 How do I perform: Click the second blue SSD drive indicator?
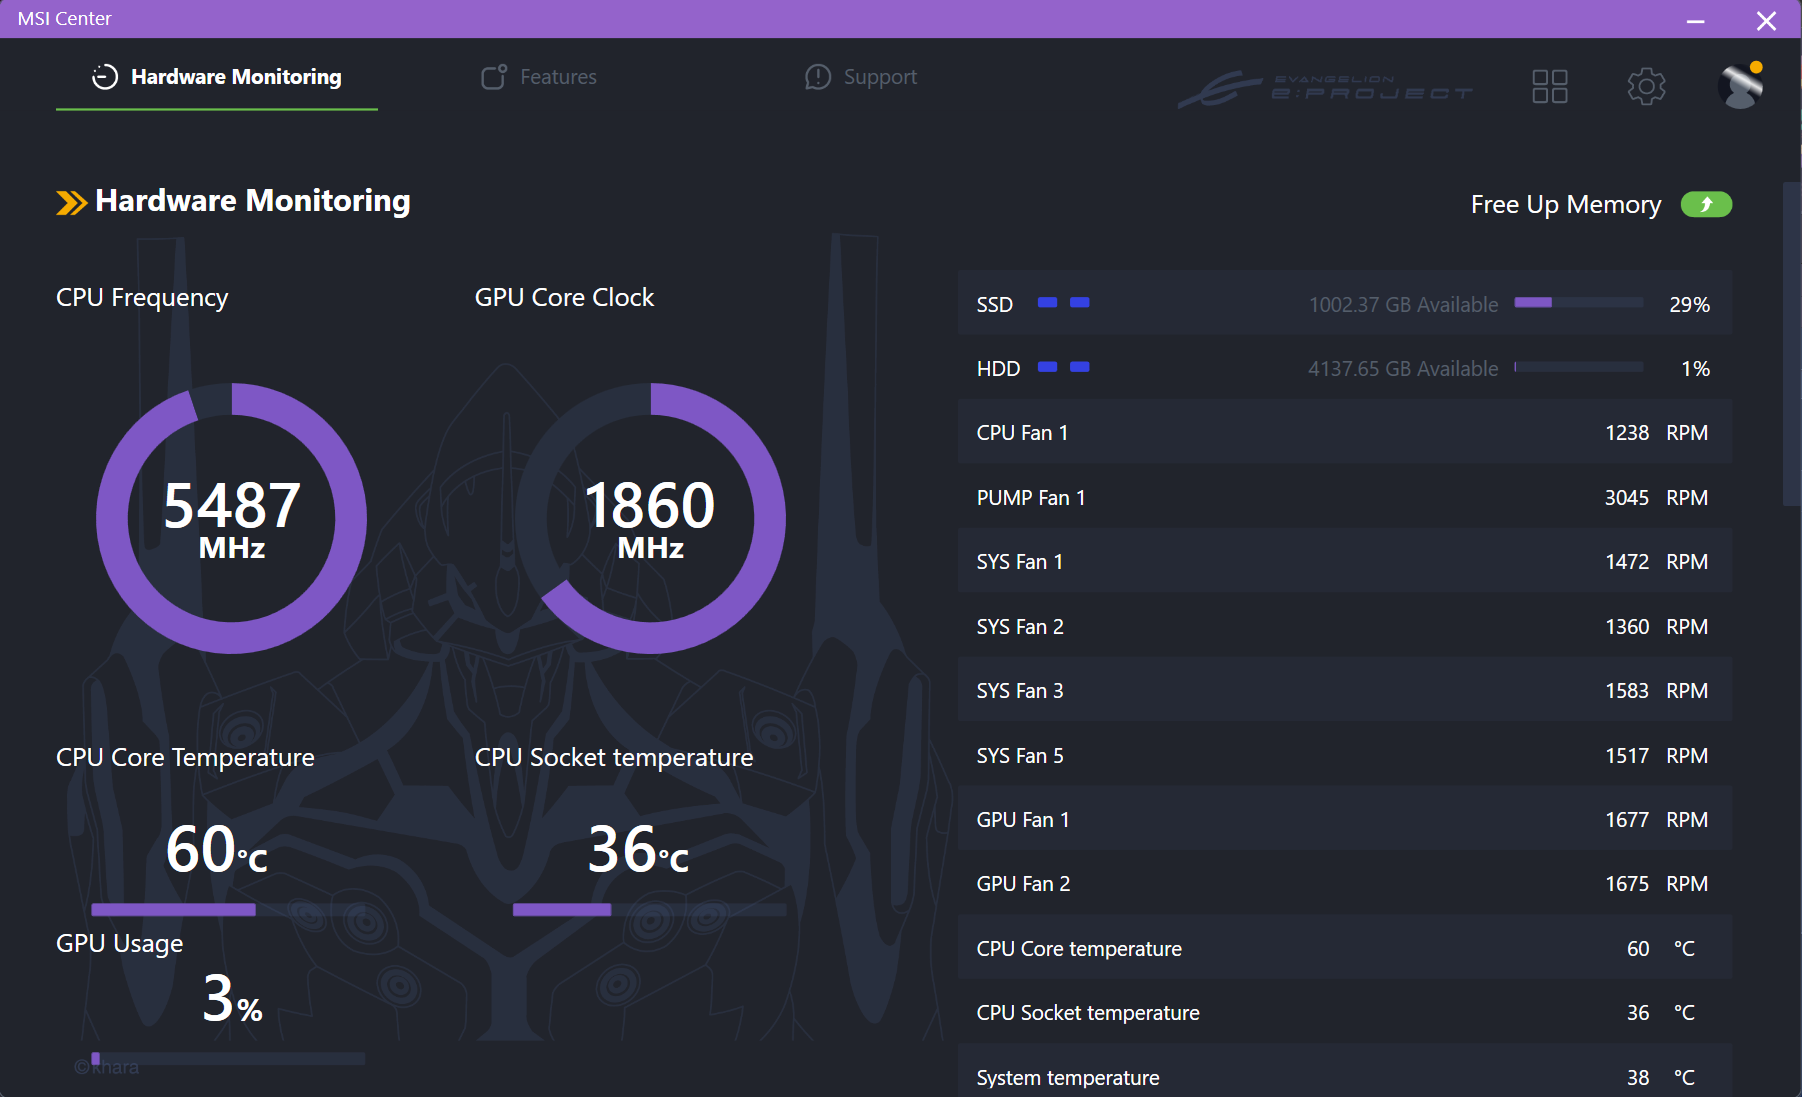(1080, 302)
